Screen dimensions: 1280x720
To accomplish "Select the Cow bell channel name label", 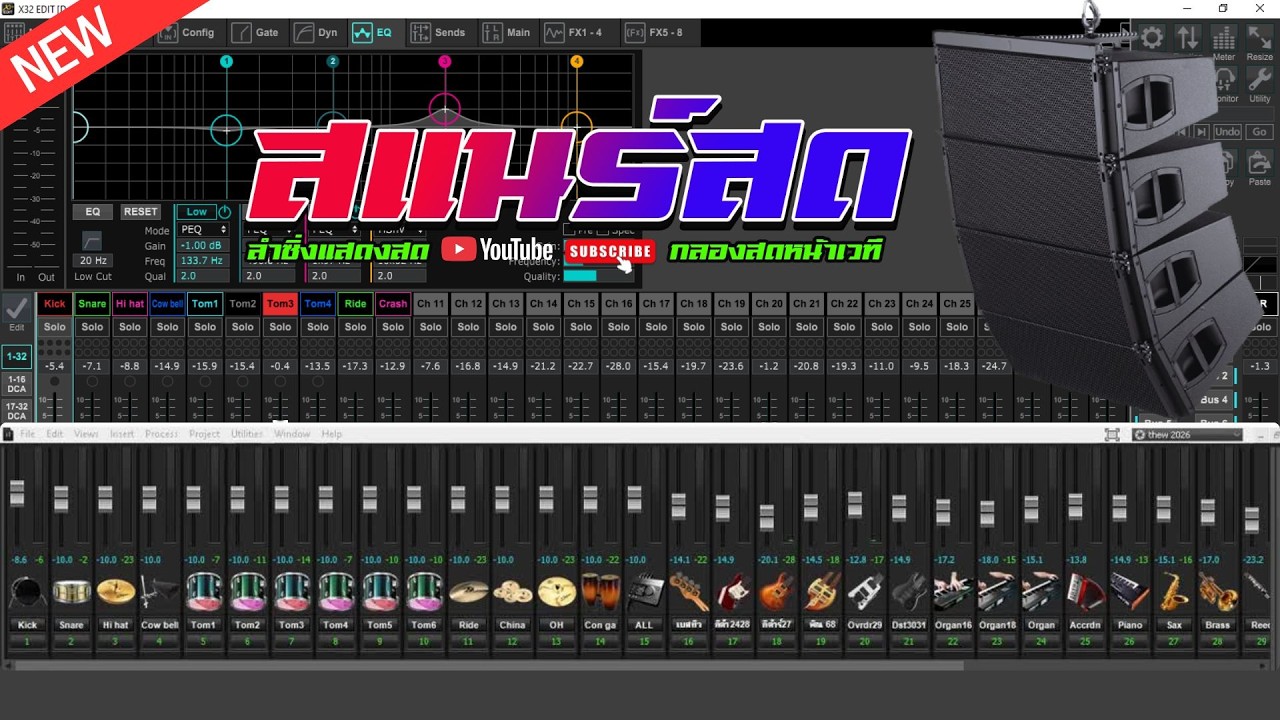I will coord(167,304).
